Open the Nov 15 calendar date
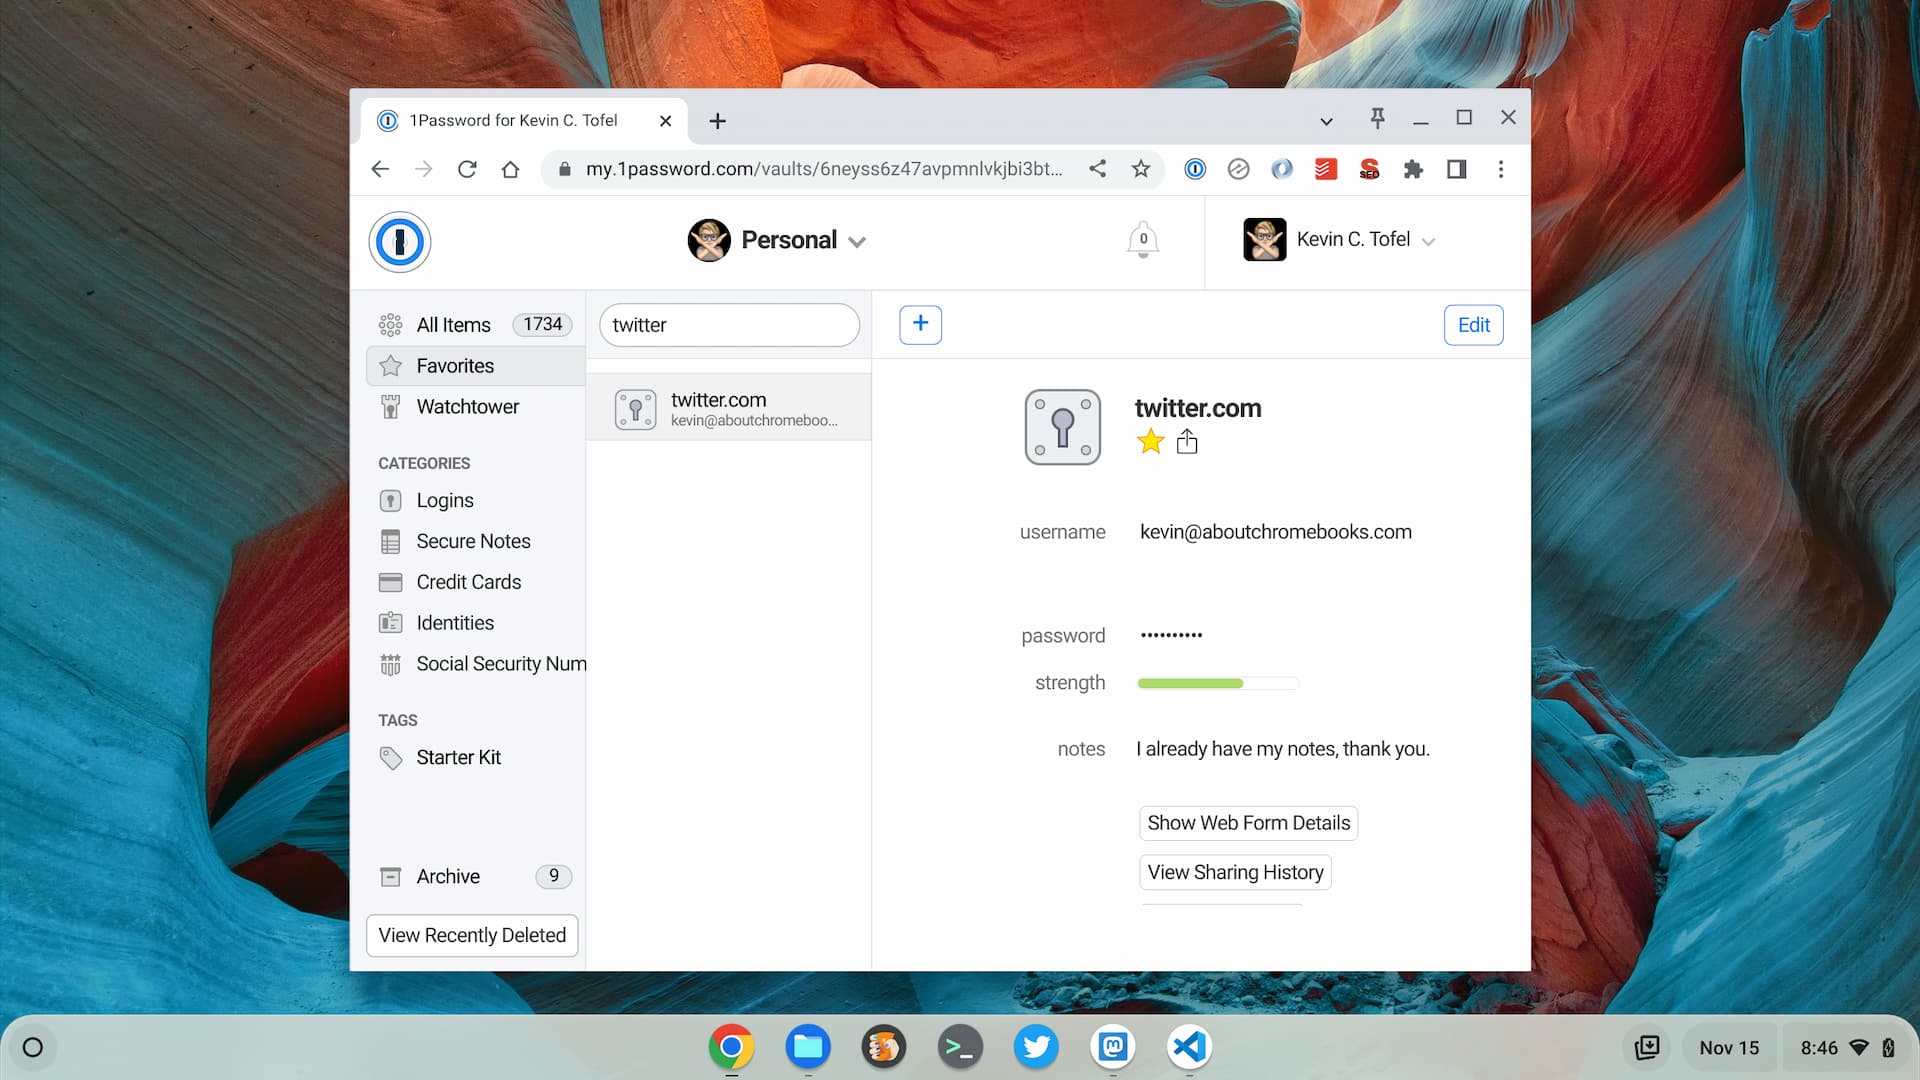This screenshot has height=1080, width=1920. click(x=1729, y=1047)
